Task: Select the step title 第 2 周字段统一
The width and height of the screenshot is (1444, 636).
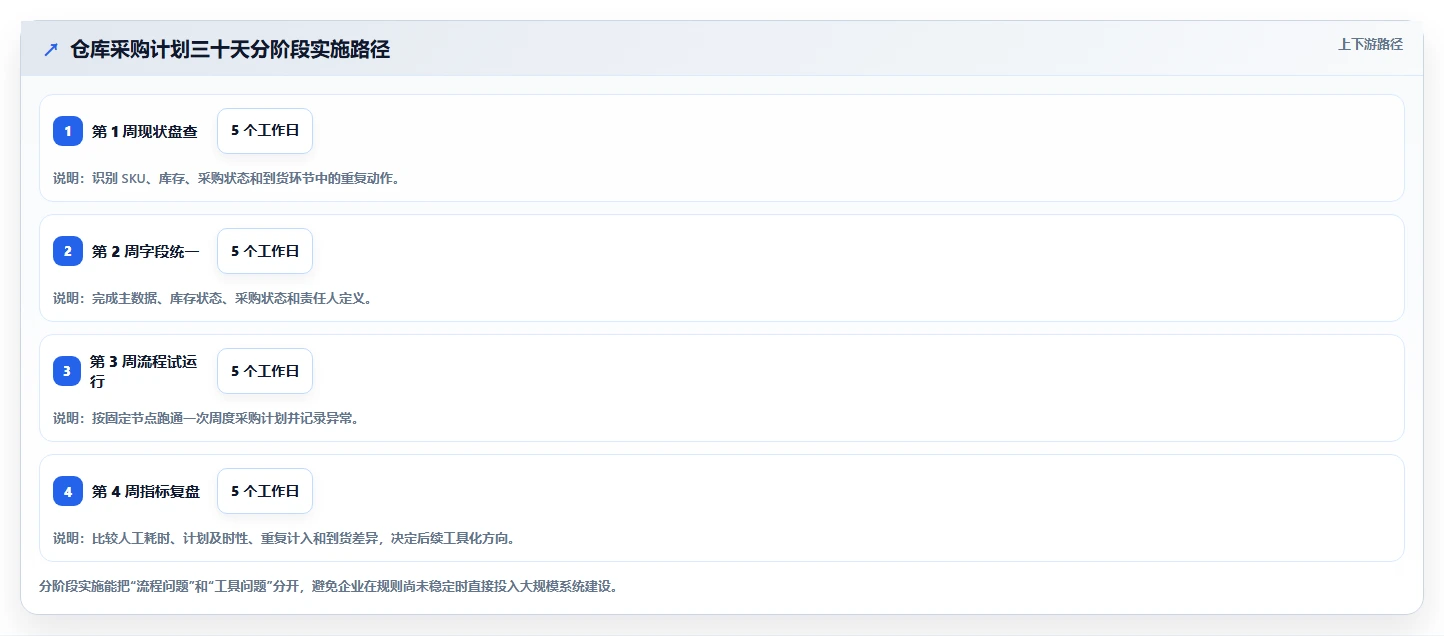Action: coord(146,251)
